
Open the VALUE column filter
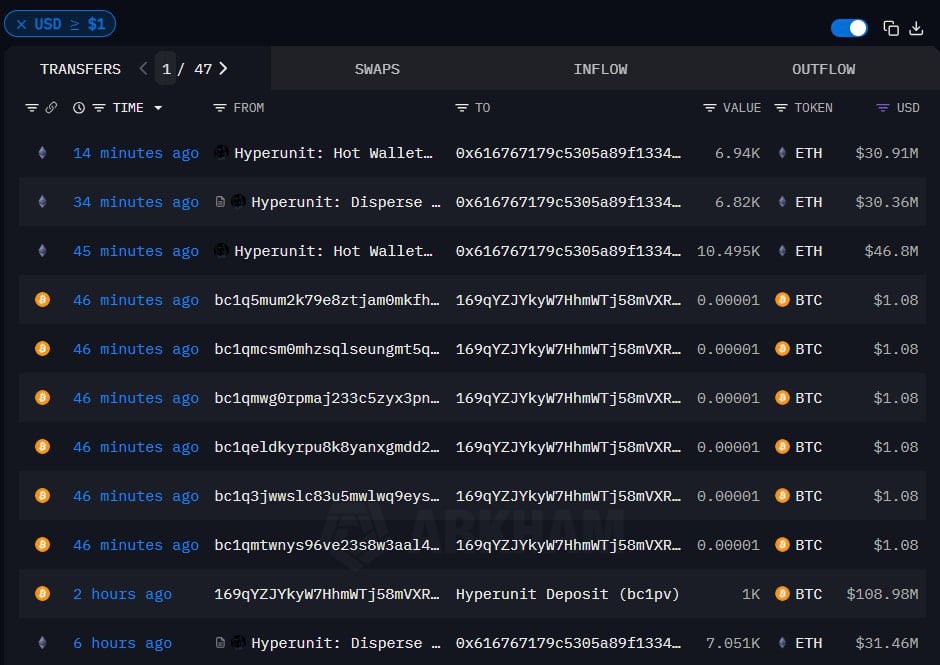(x=709, y=108)
